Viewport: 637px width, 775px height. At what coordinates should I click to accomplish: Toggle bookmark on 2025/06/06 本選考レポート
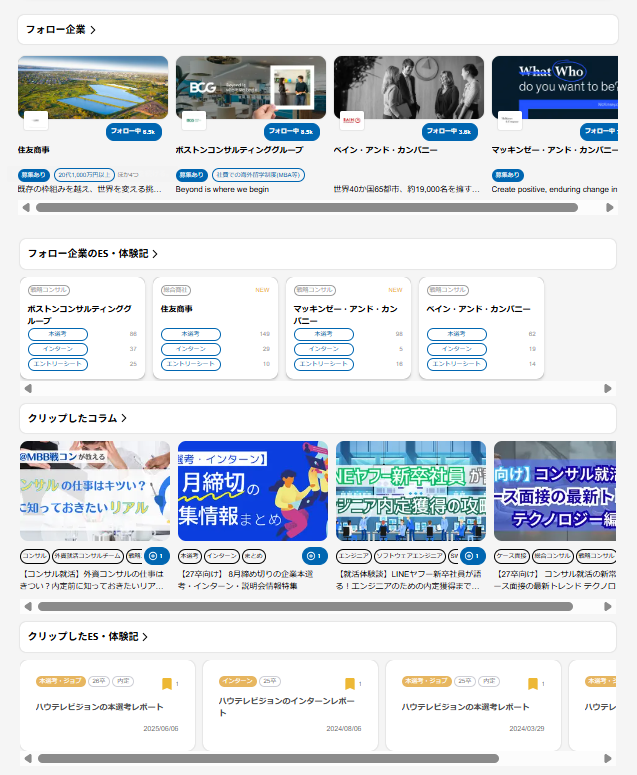[x=167, y=684]
